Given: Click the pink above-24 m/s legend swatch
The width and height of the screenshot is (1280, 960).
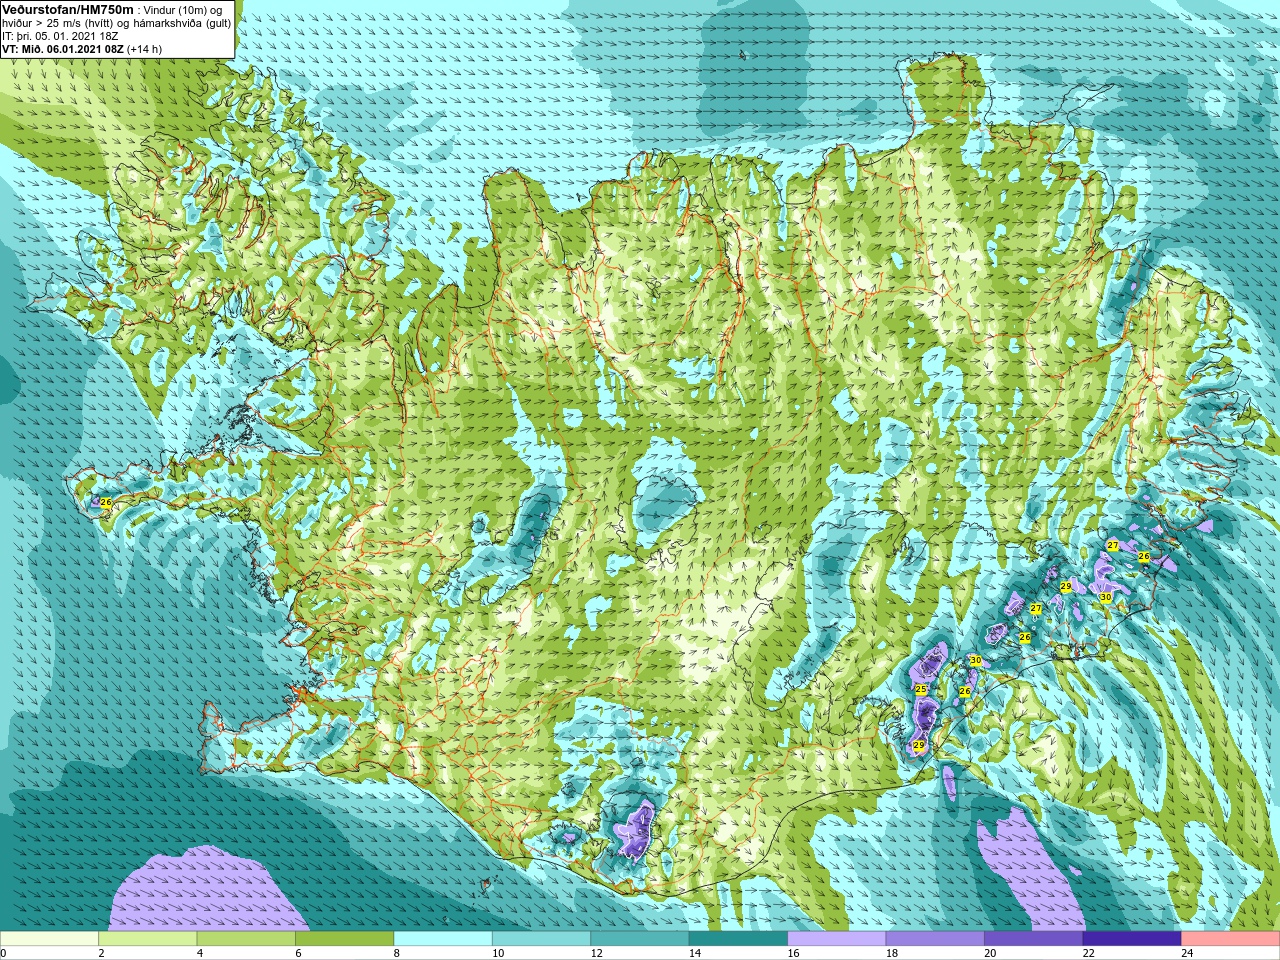Looking at the screenshot, I should click(x=1231, y=939).
